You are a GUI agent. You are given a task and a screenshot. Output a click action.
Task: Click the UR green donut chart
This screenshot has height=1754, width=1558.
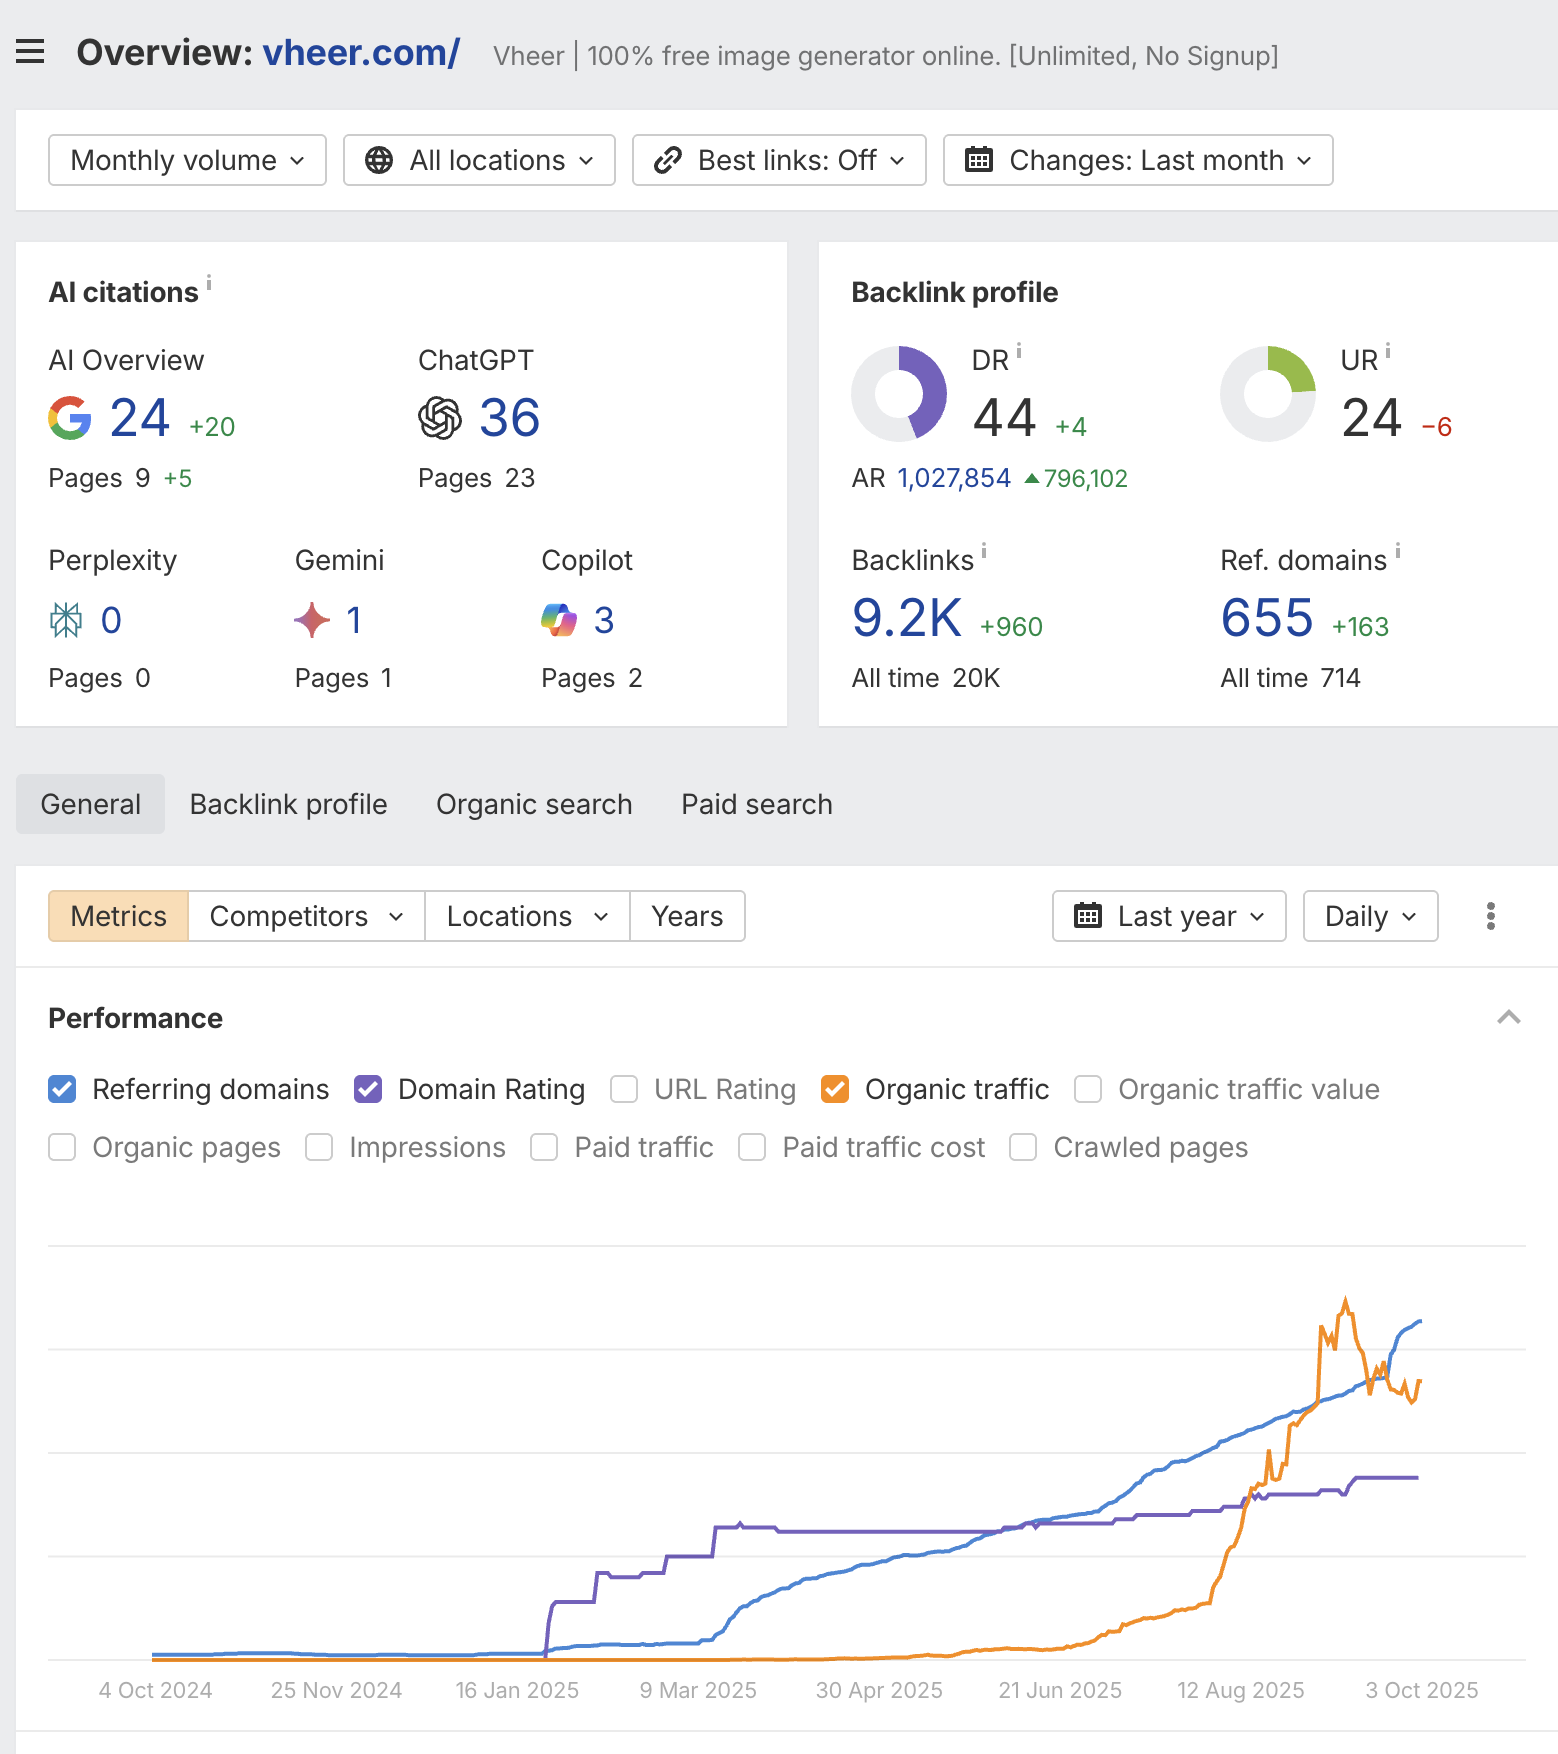(1268, 394)
